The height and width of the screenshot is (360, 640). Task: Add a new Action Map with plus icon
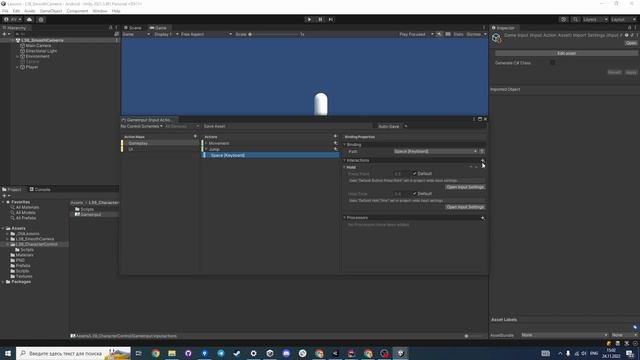pos(195,136)
